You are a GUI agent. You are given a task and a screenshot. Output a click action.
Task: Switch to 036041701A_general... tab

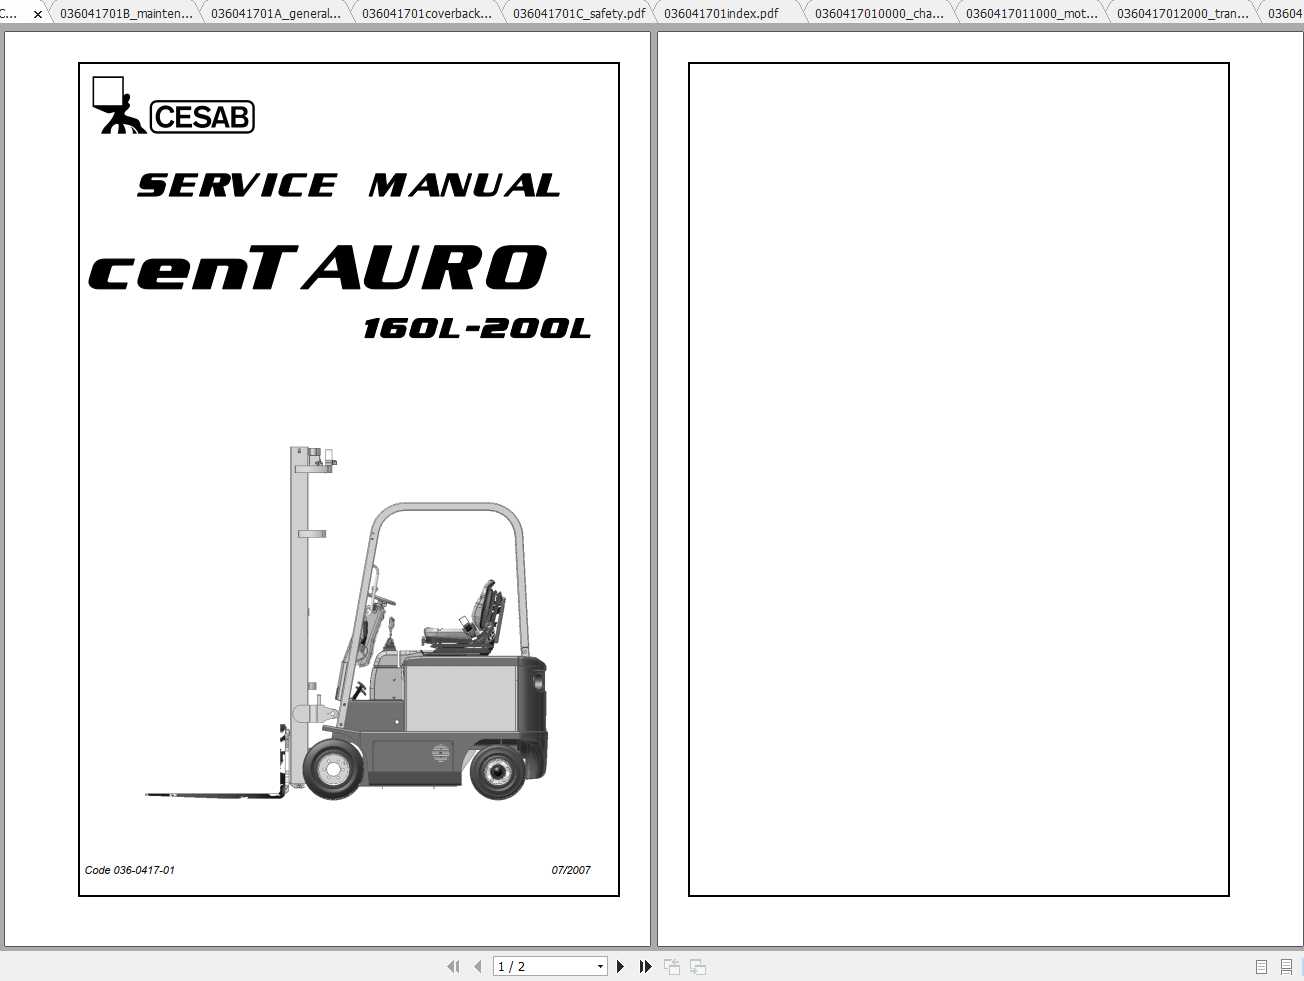[276, 13]
